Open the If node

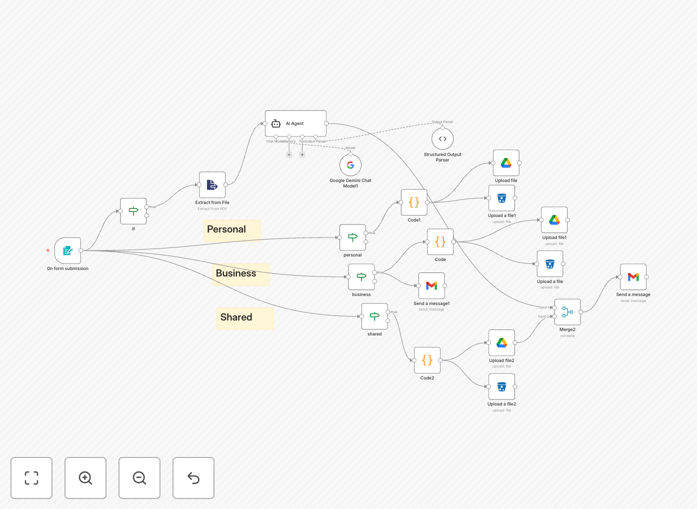point(133,211)
